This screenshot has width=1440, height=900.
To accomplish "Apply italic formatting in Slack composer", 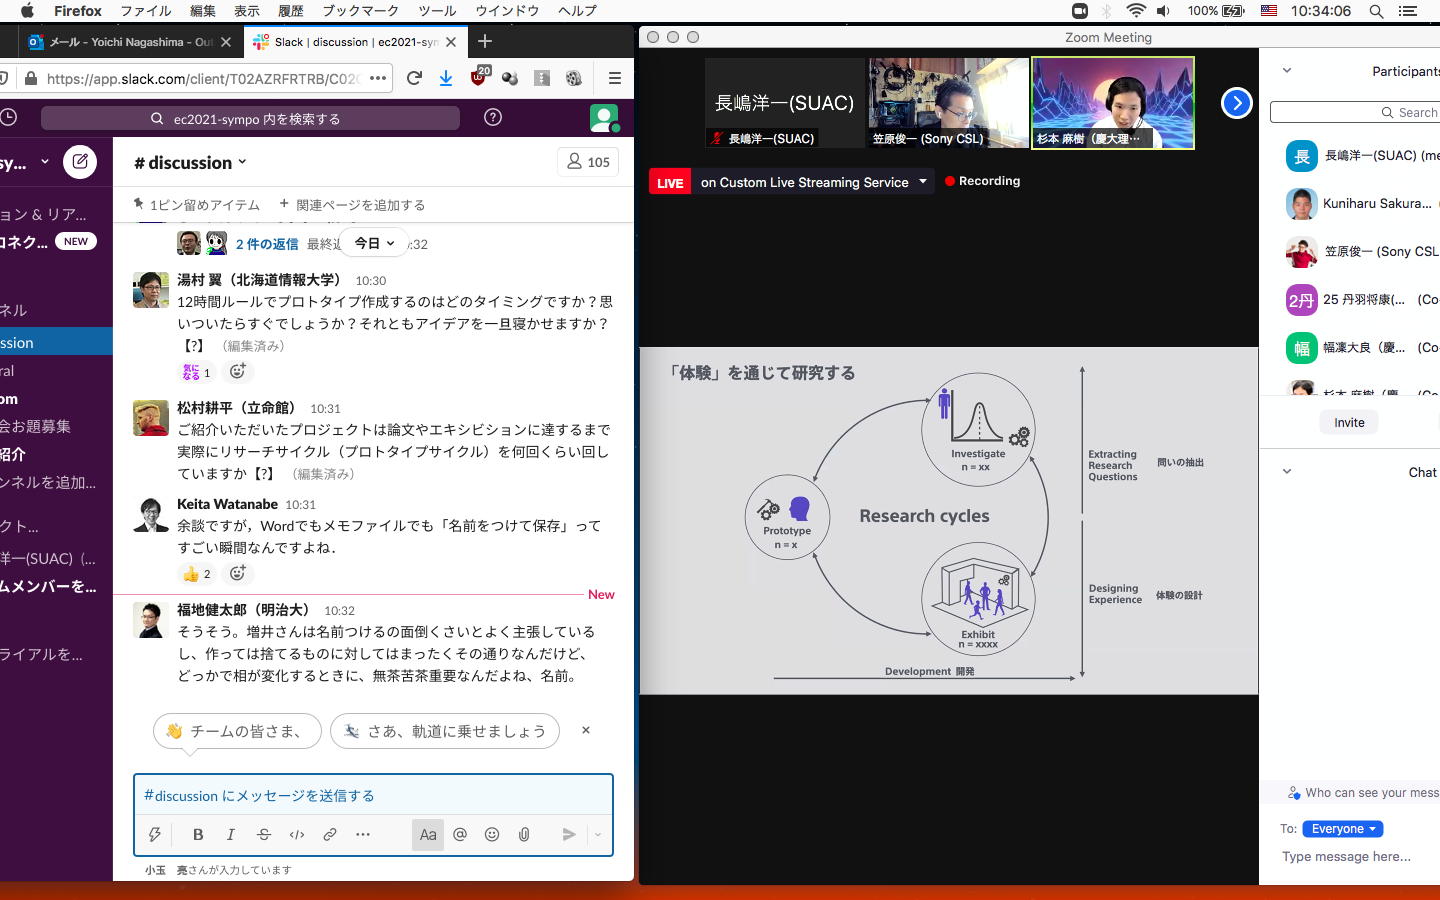I will click(231, 834).
